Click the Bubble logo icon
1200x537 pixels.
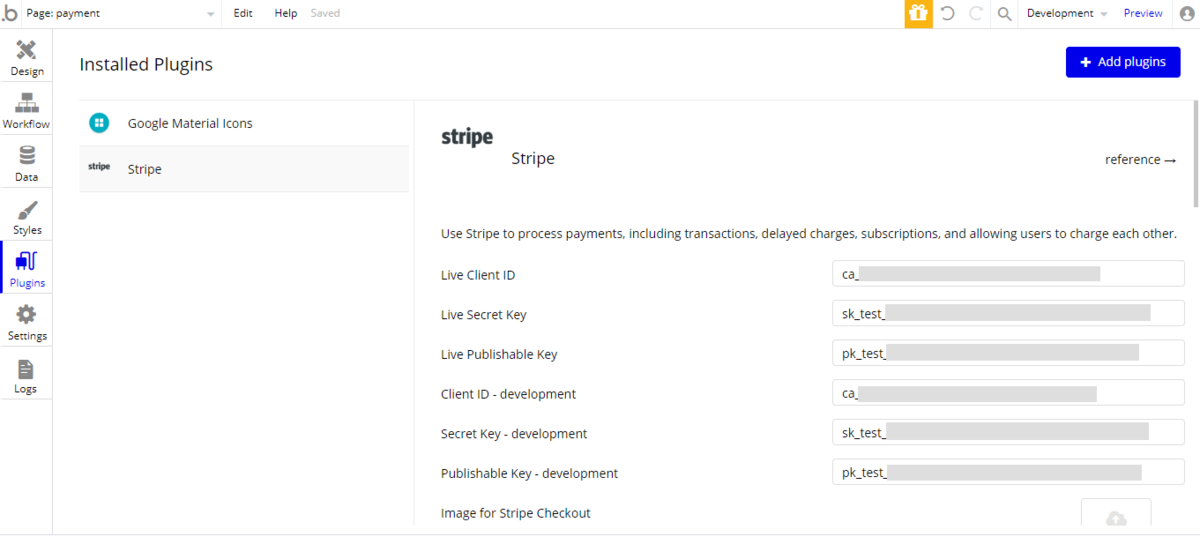coord(10,13)
